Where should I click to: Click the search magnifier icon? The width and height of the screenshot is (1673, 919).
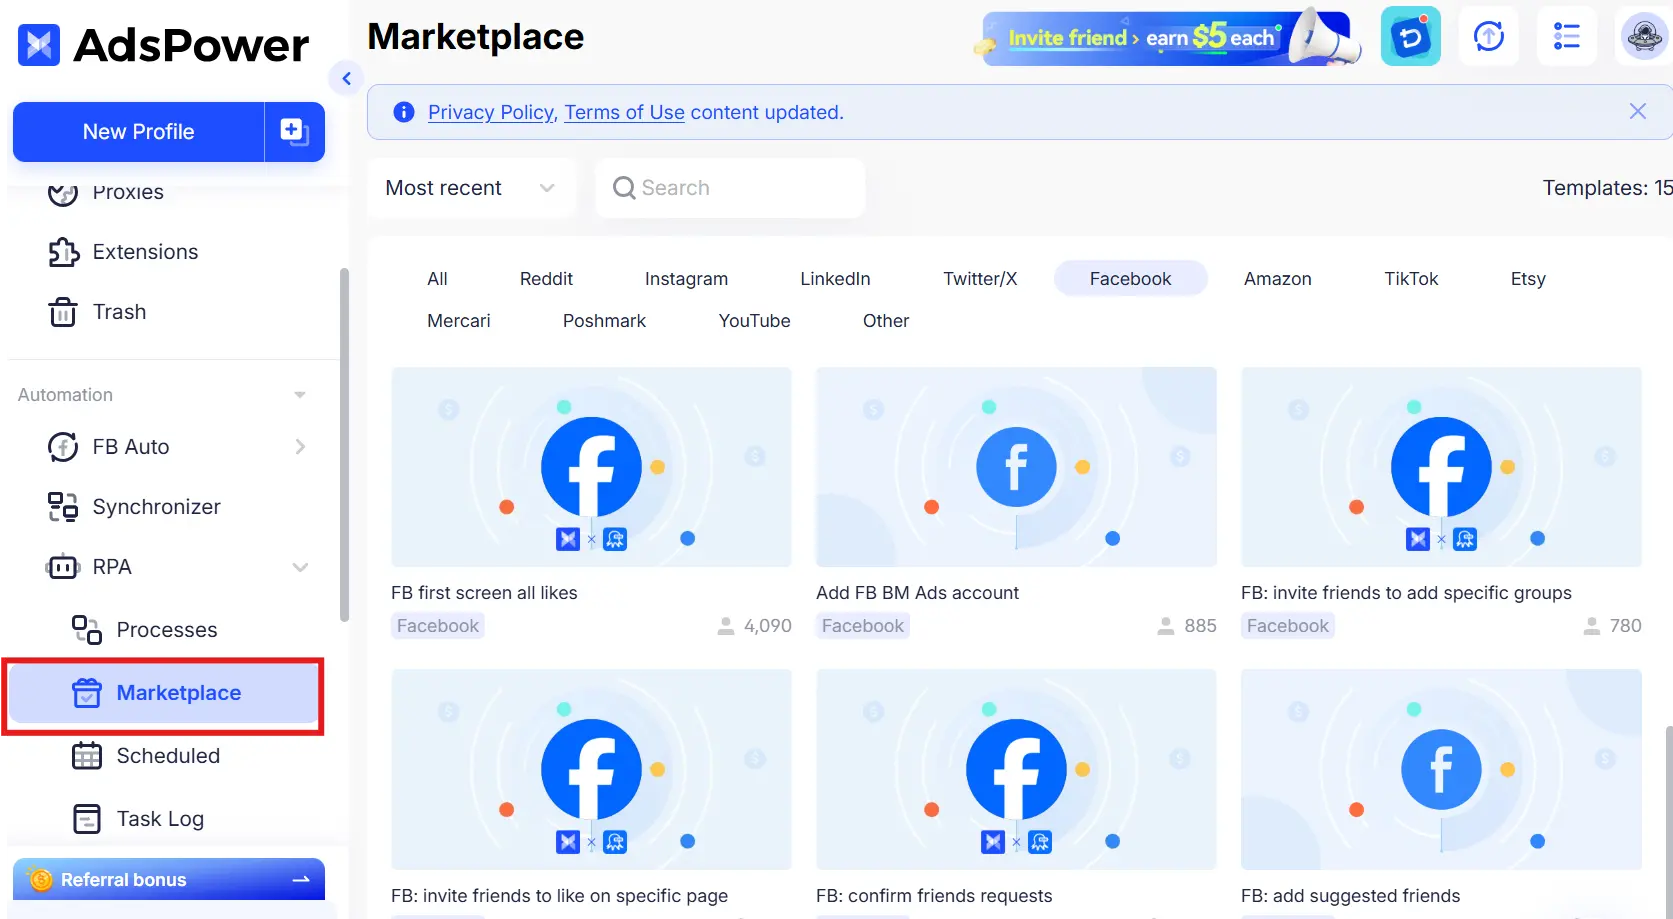624,188
